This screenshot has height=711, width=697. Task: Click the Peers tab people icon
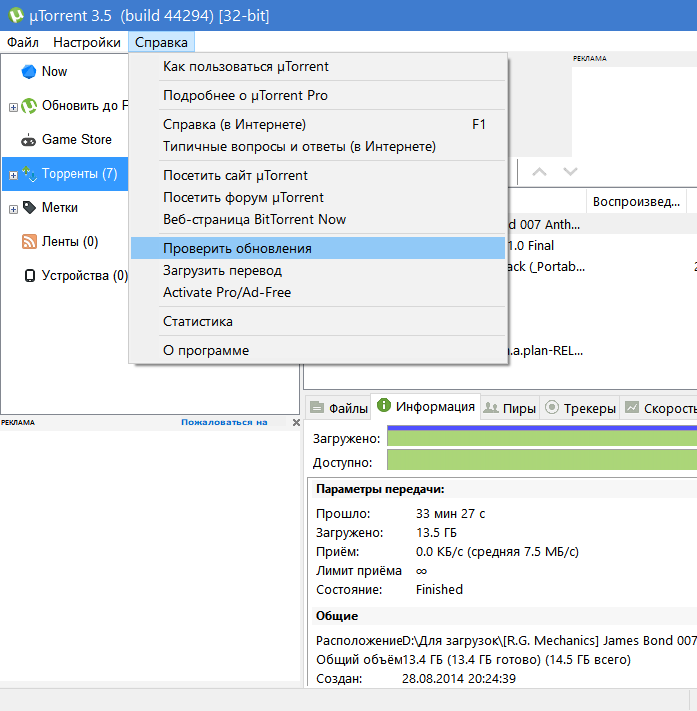491,408
